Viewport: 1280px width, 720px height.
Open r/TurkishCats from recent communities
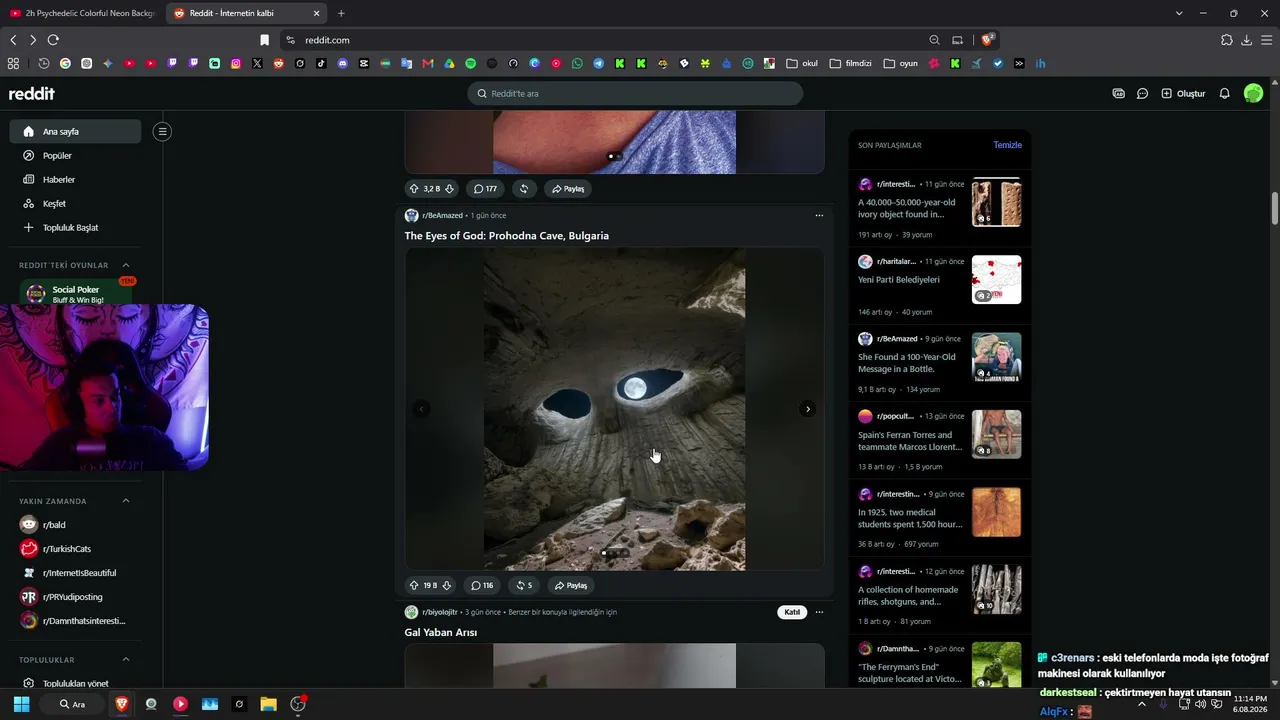(69, 549)
